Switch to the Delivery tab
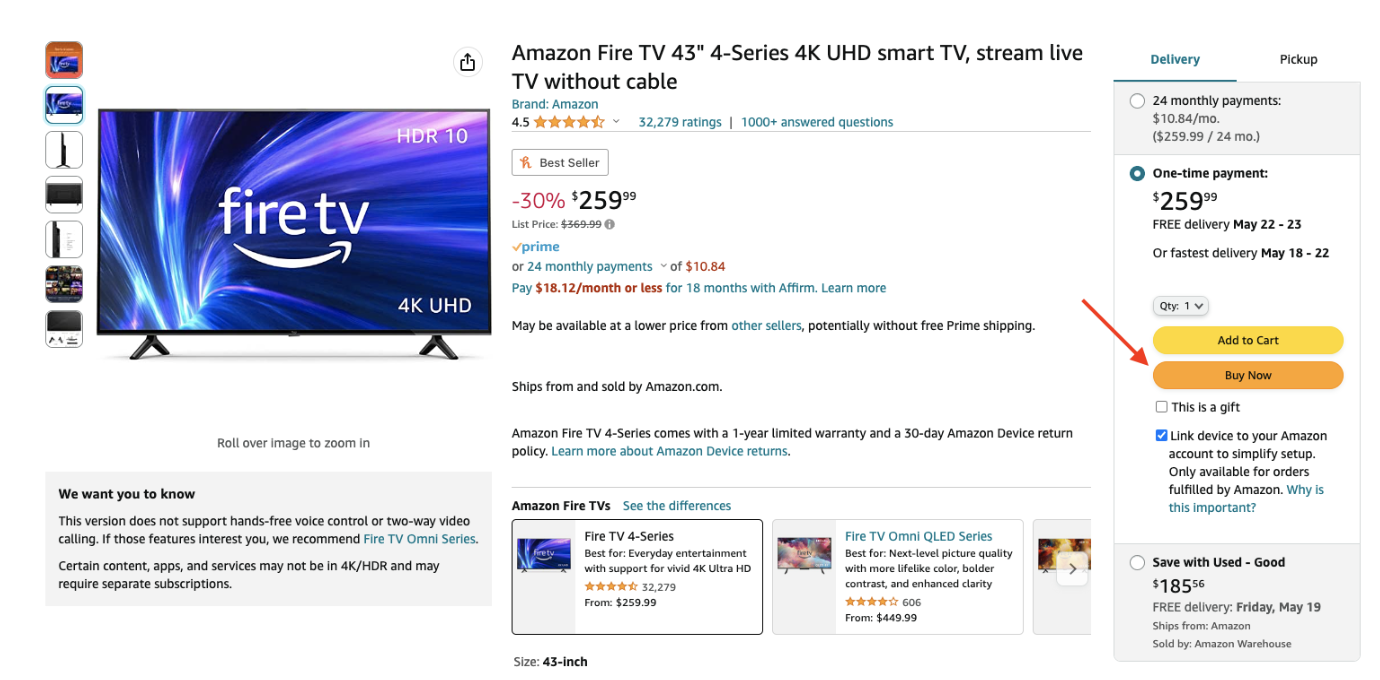 [1175, 60]
